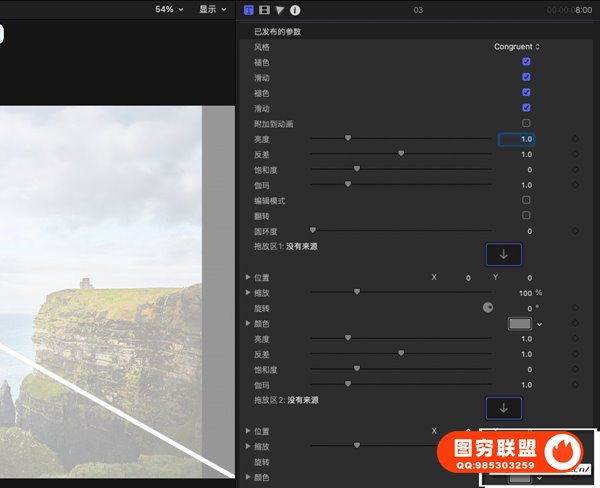Click the 拖放区 2 drop well arrow
This screenshot has width=600, height=488.
coord(503,408)
